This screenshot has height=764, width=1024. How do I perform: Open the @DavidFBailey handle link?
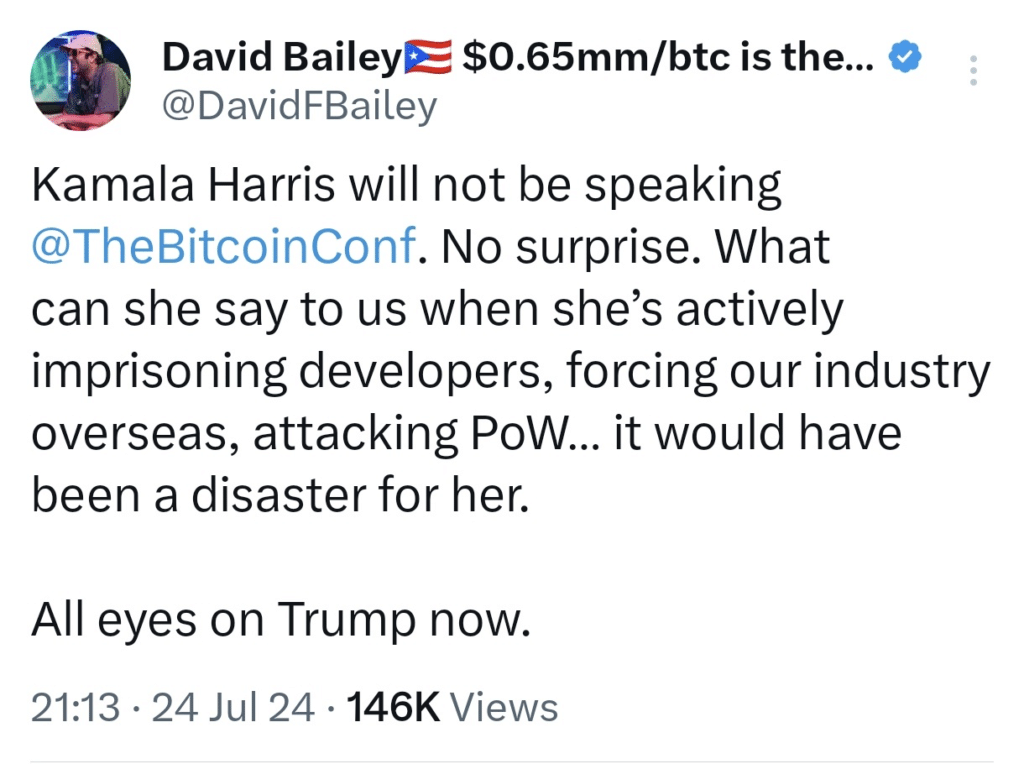[299, 104]
